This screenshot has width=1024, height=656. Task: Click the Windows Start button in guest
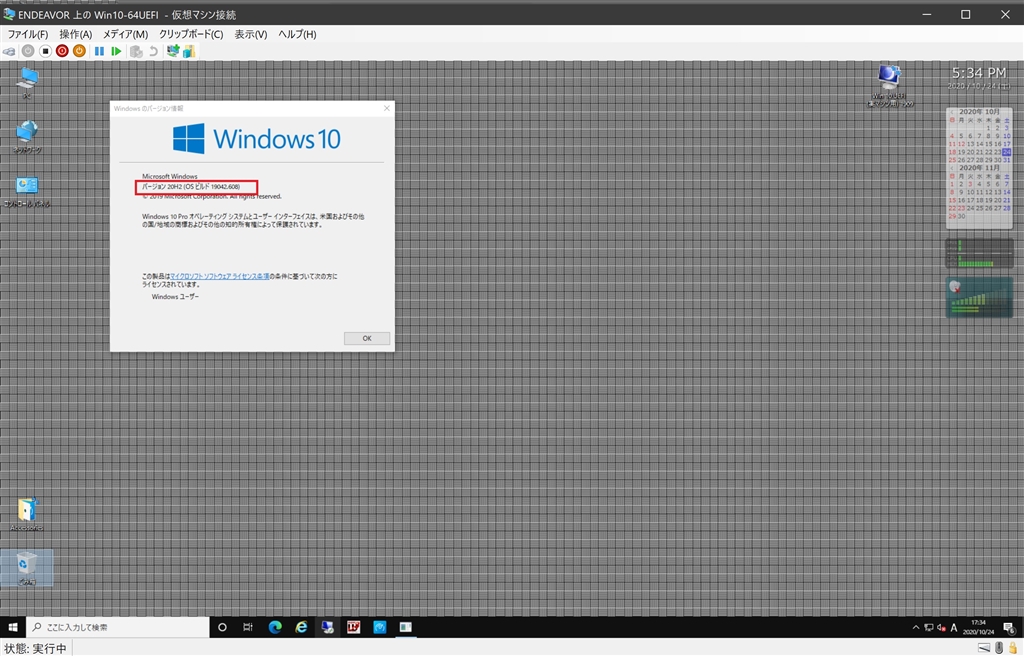coord(13,627)
